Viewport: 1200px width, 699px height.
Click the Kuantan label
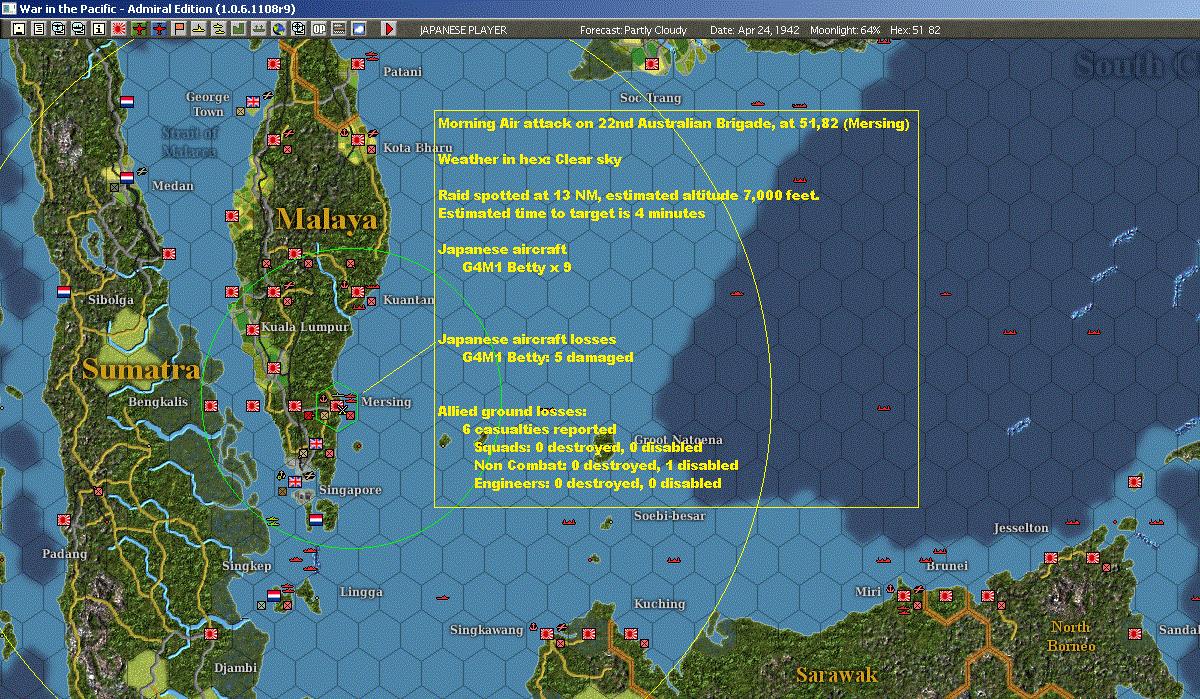(x=409, y=300)
